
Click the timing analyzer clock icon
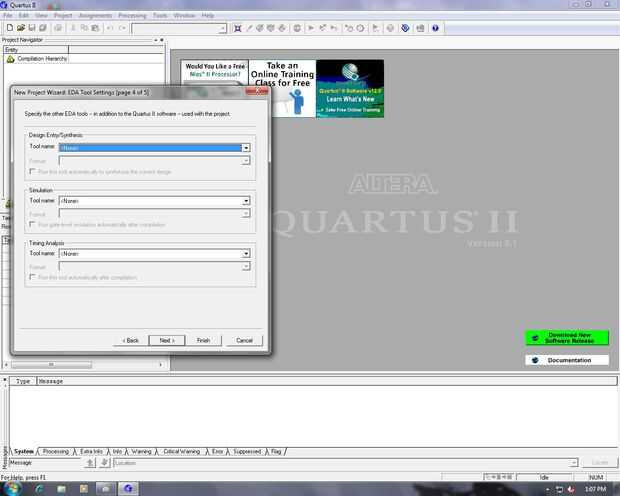[x=361, y=28]
